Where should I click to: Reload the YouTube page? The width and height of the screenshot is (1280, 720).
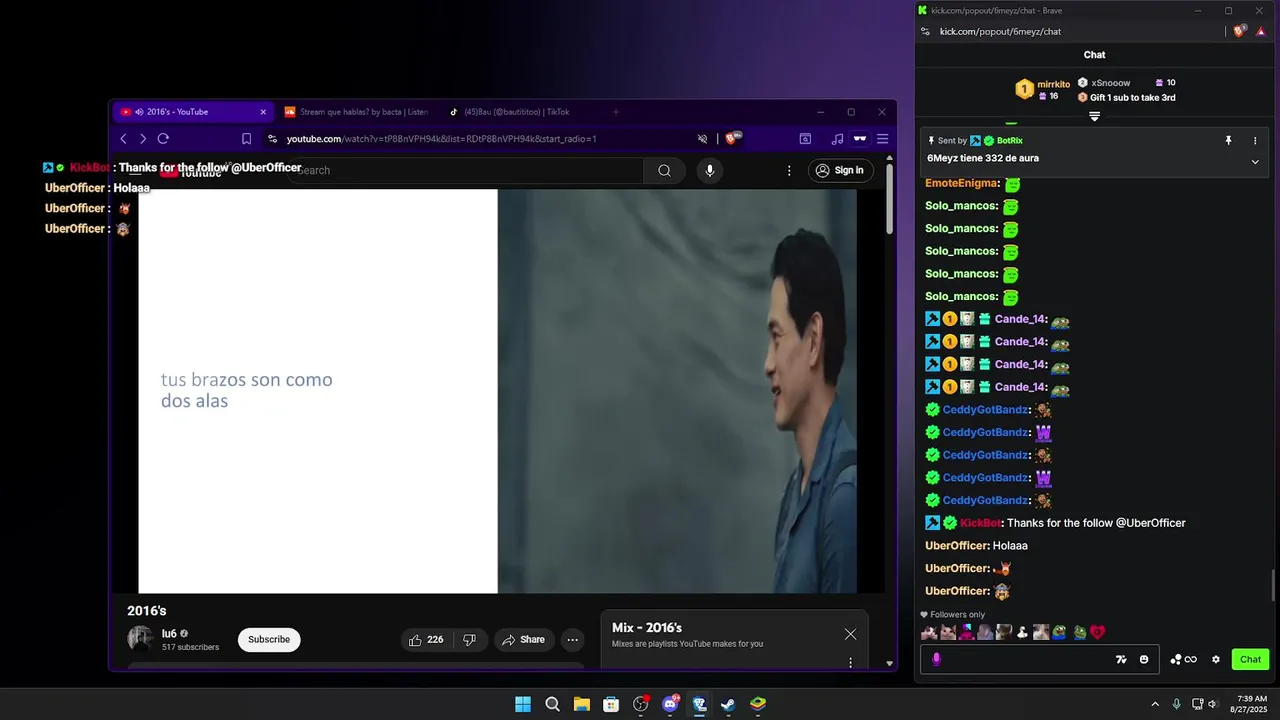coord(163,139)
